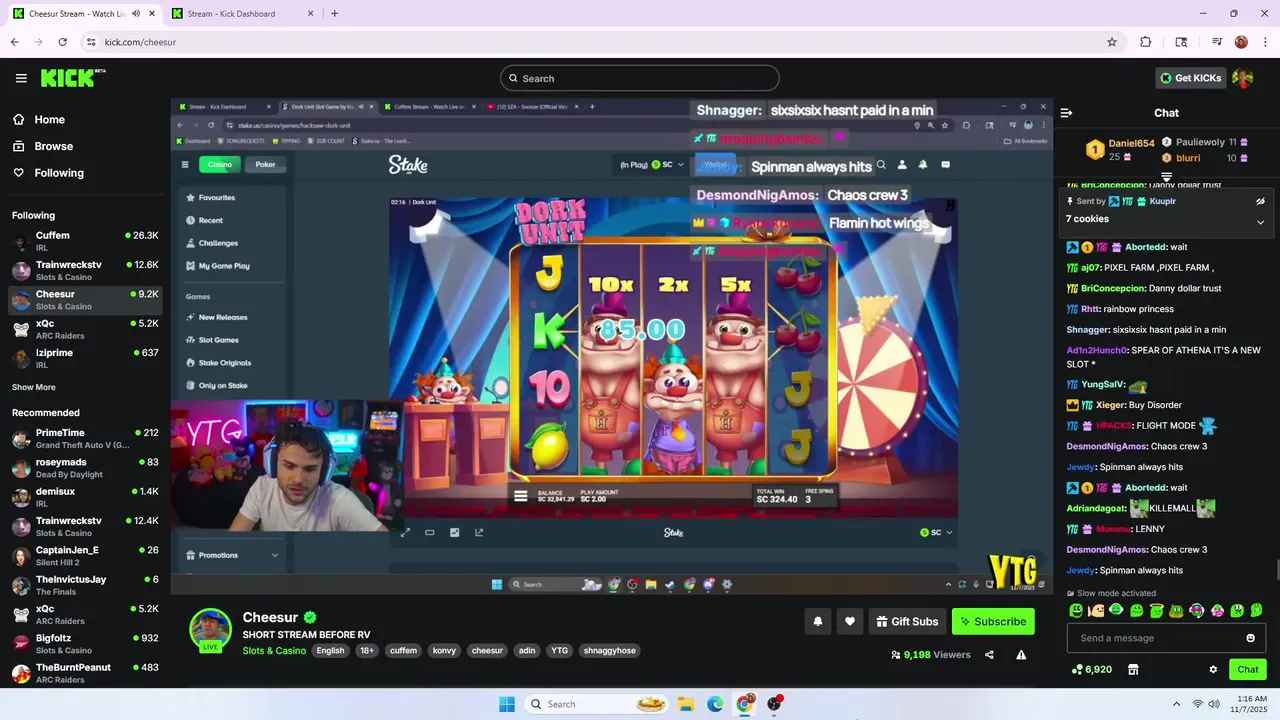Reload the page
This screenshot has width=1280, height=720.
(62, 42)
